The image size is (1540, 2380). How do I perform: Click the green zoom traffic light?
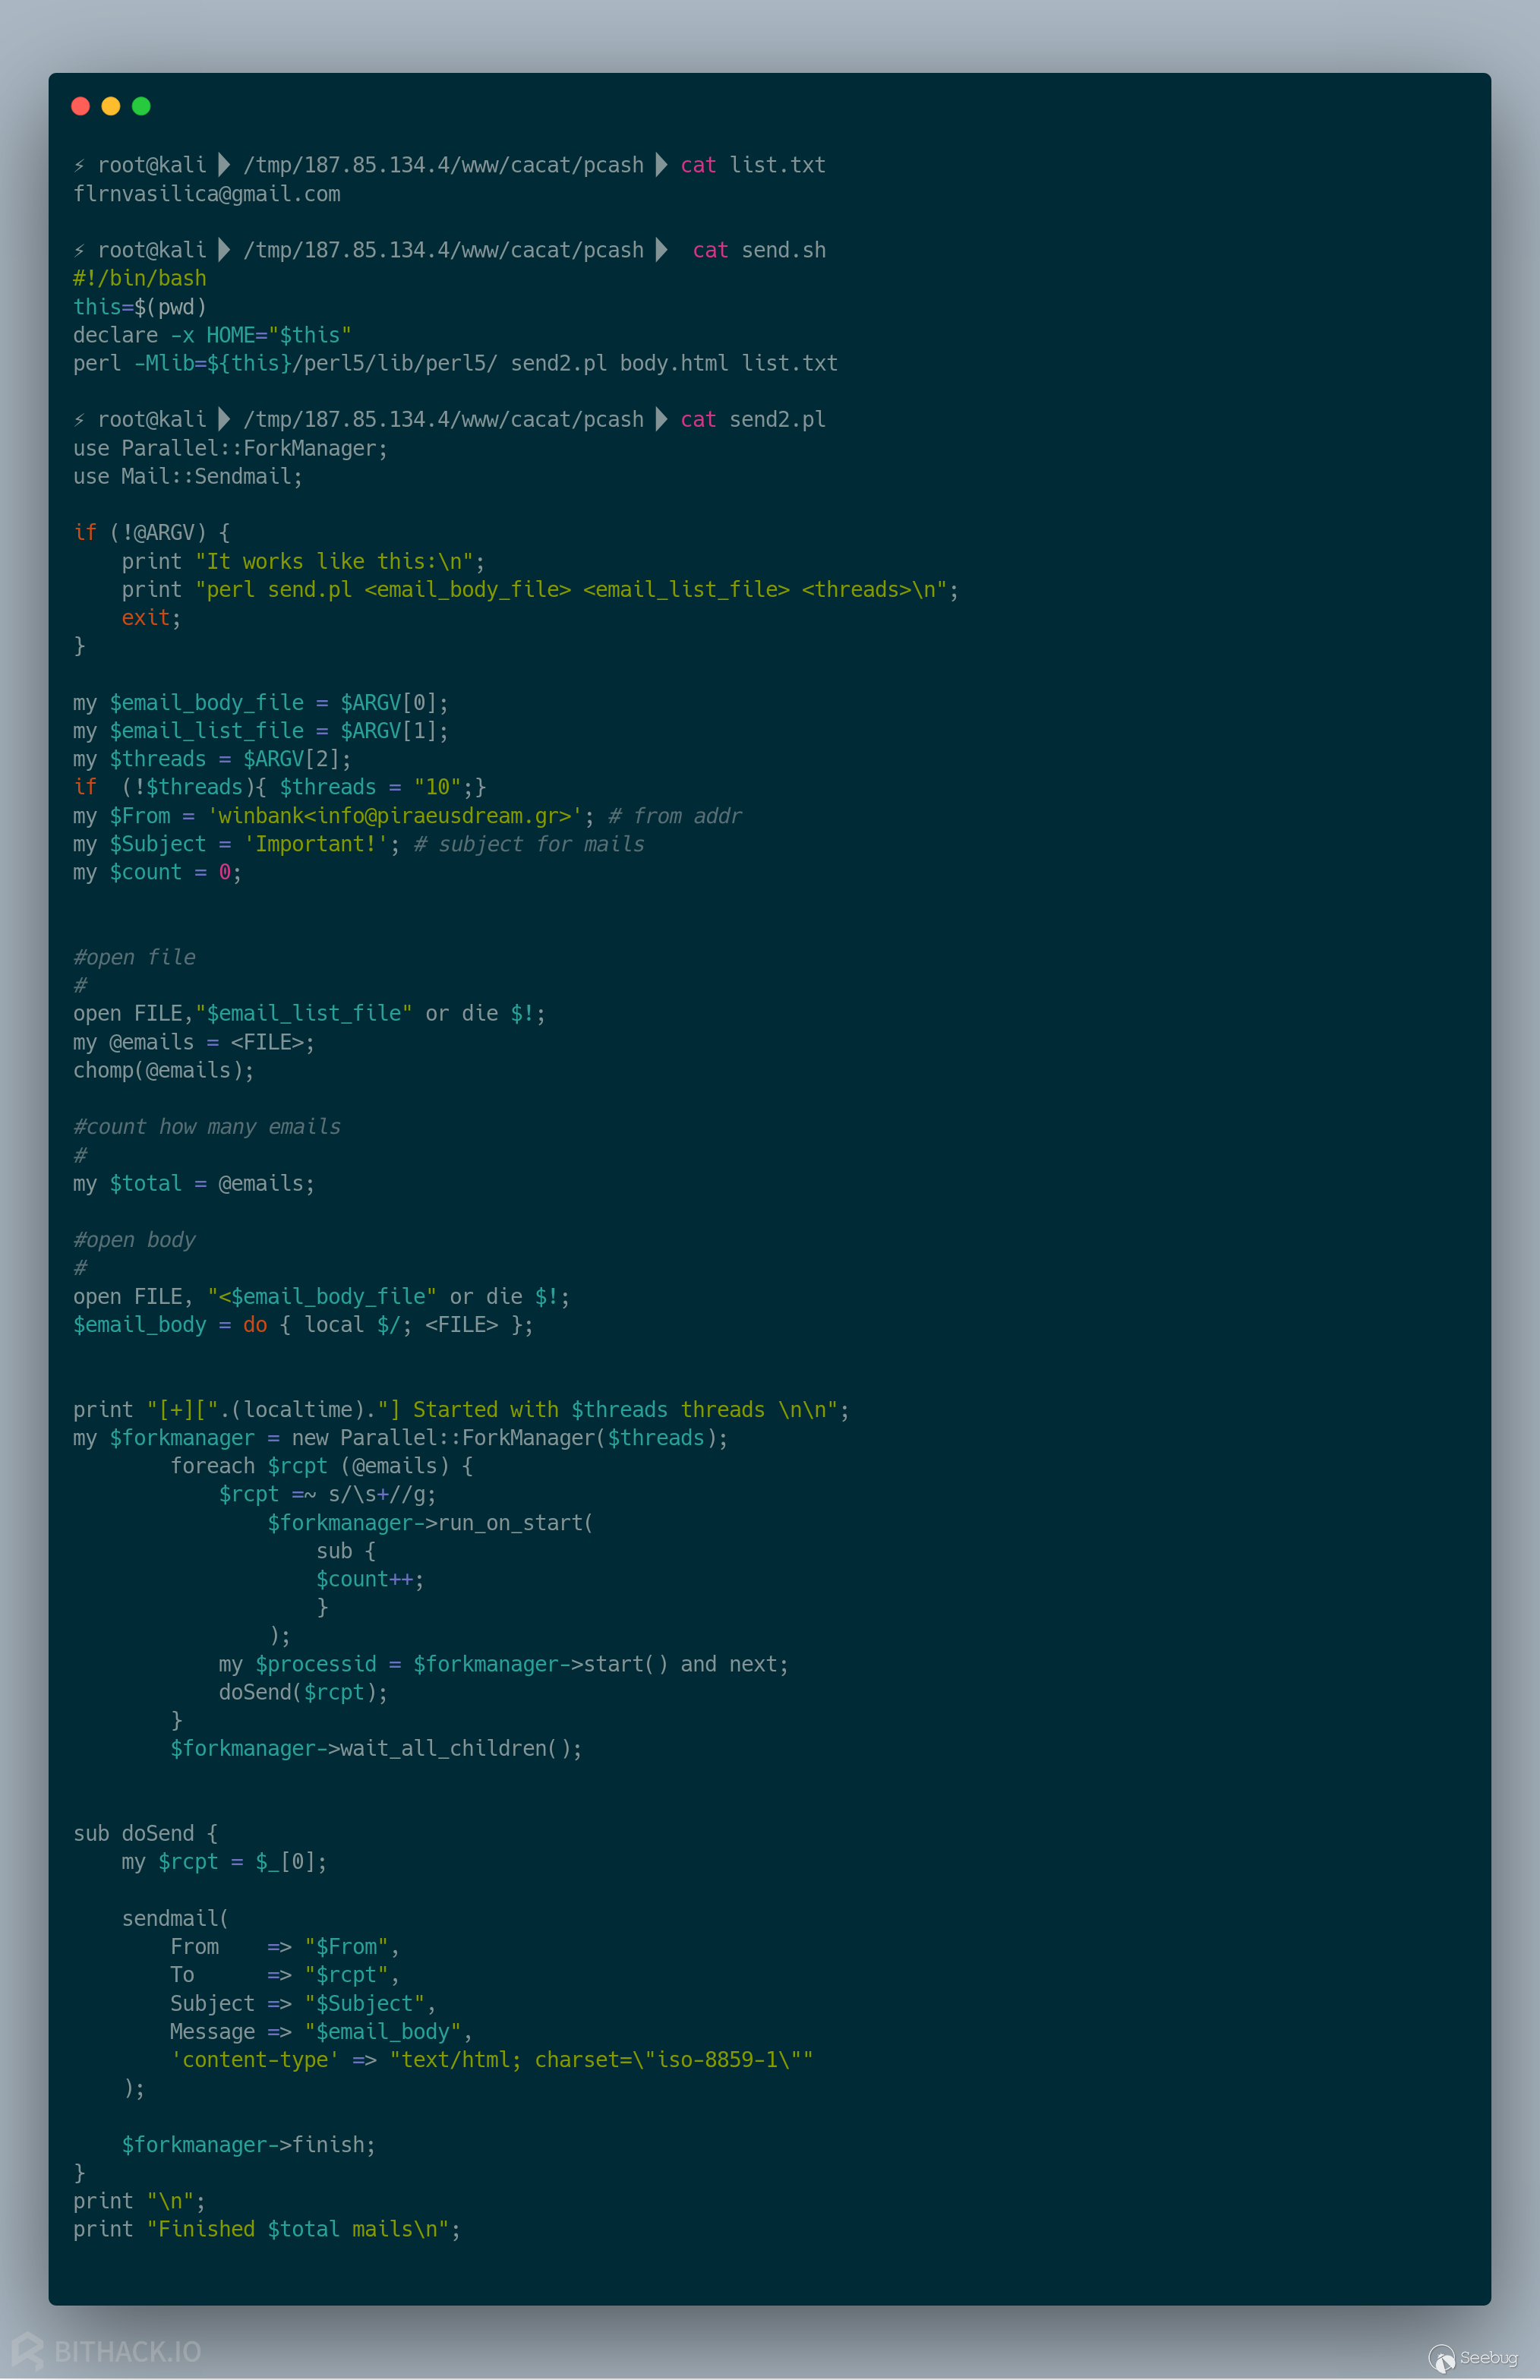[142, 106]
